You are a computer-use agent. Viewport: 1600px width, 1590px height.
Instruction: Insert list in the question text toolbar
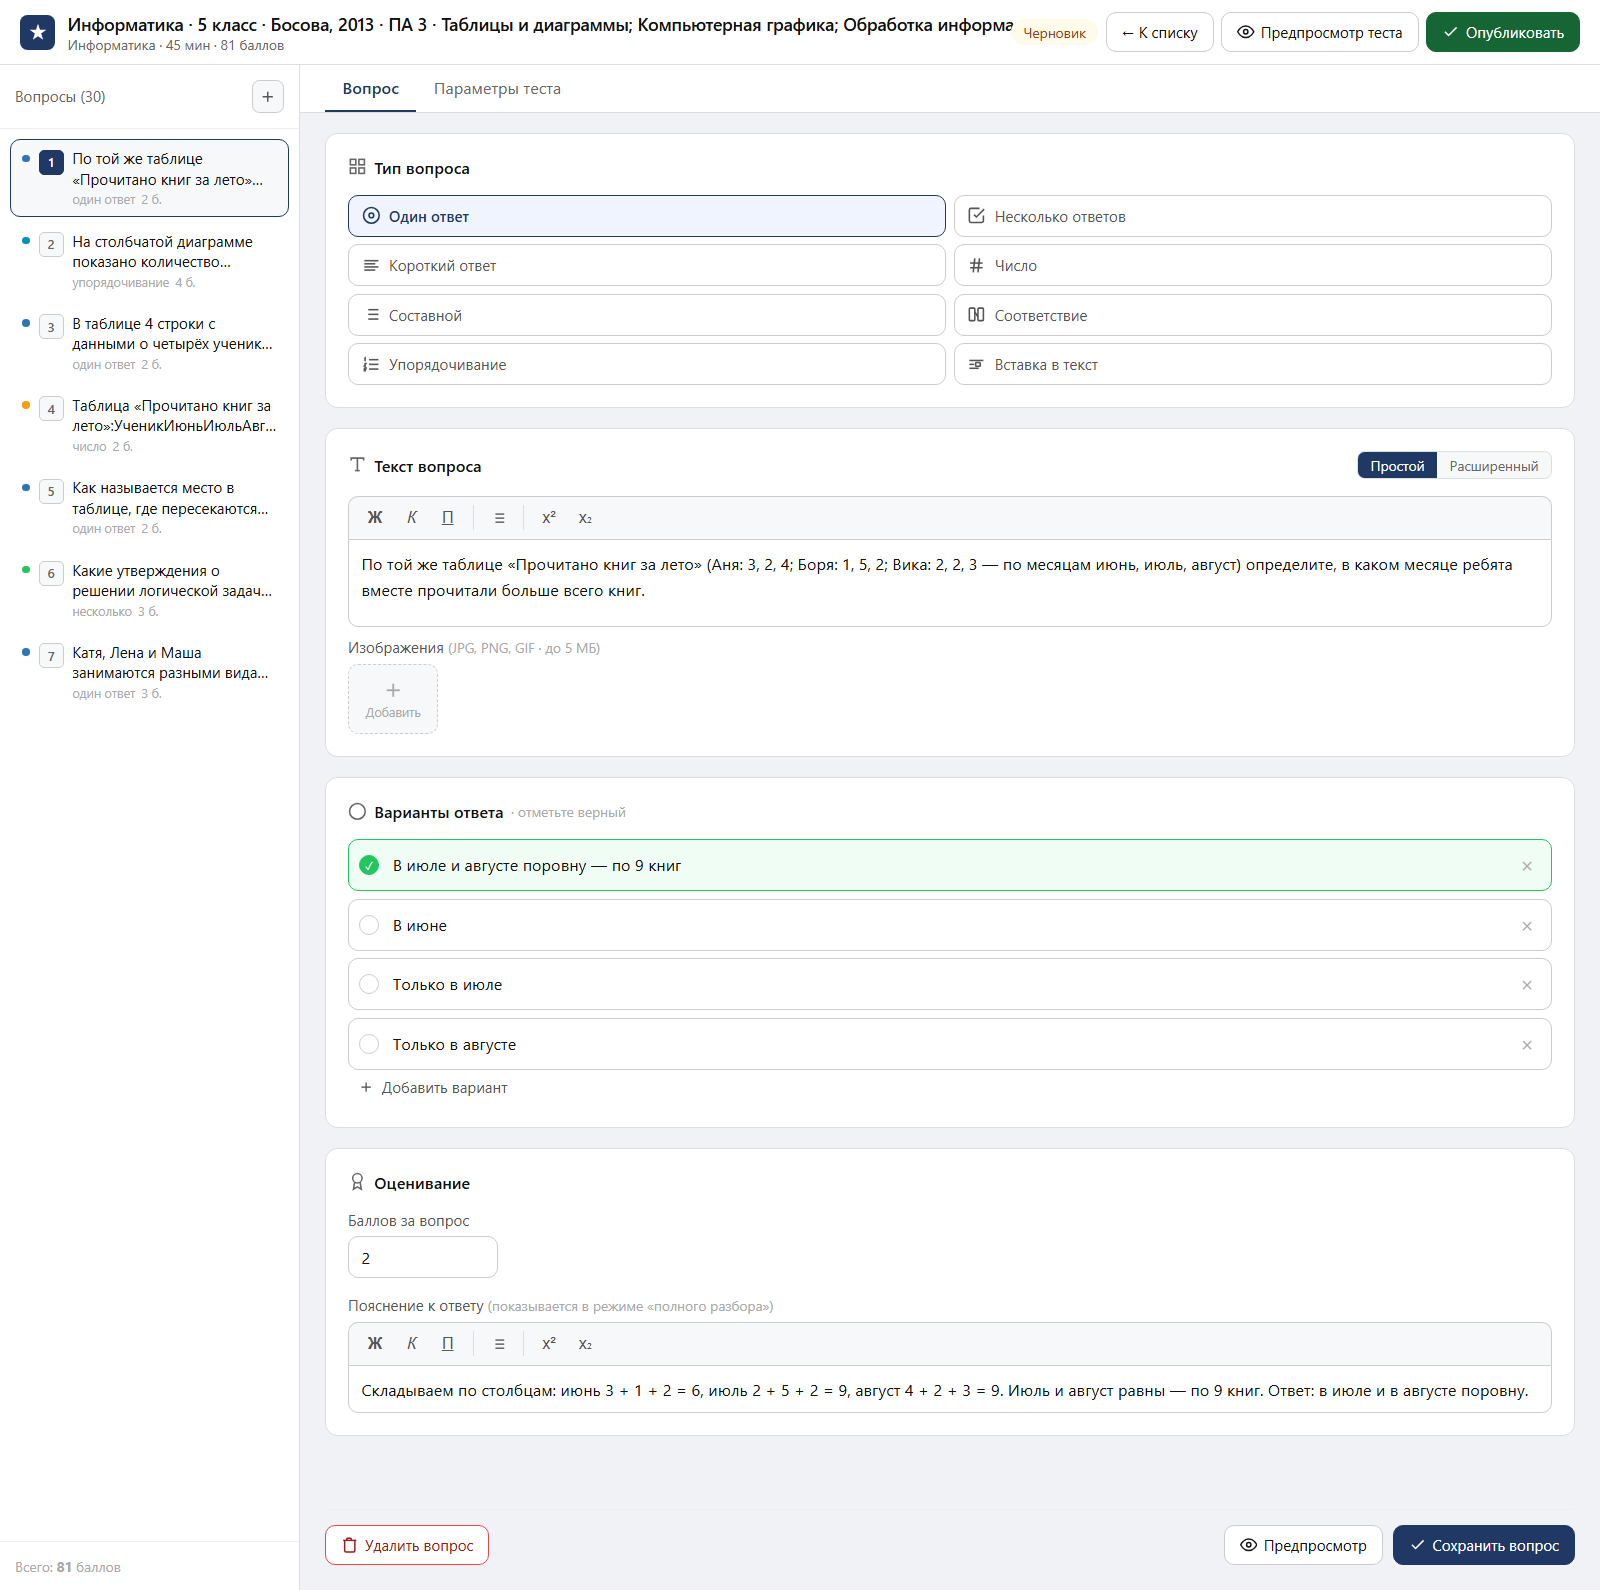(x=499, y=518)
